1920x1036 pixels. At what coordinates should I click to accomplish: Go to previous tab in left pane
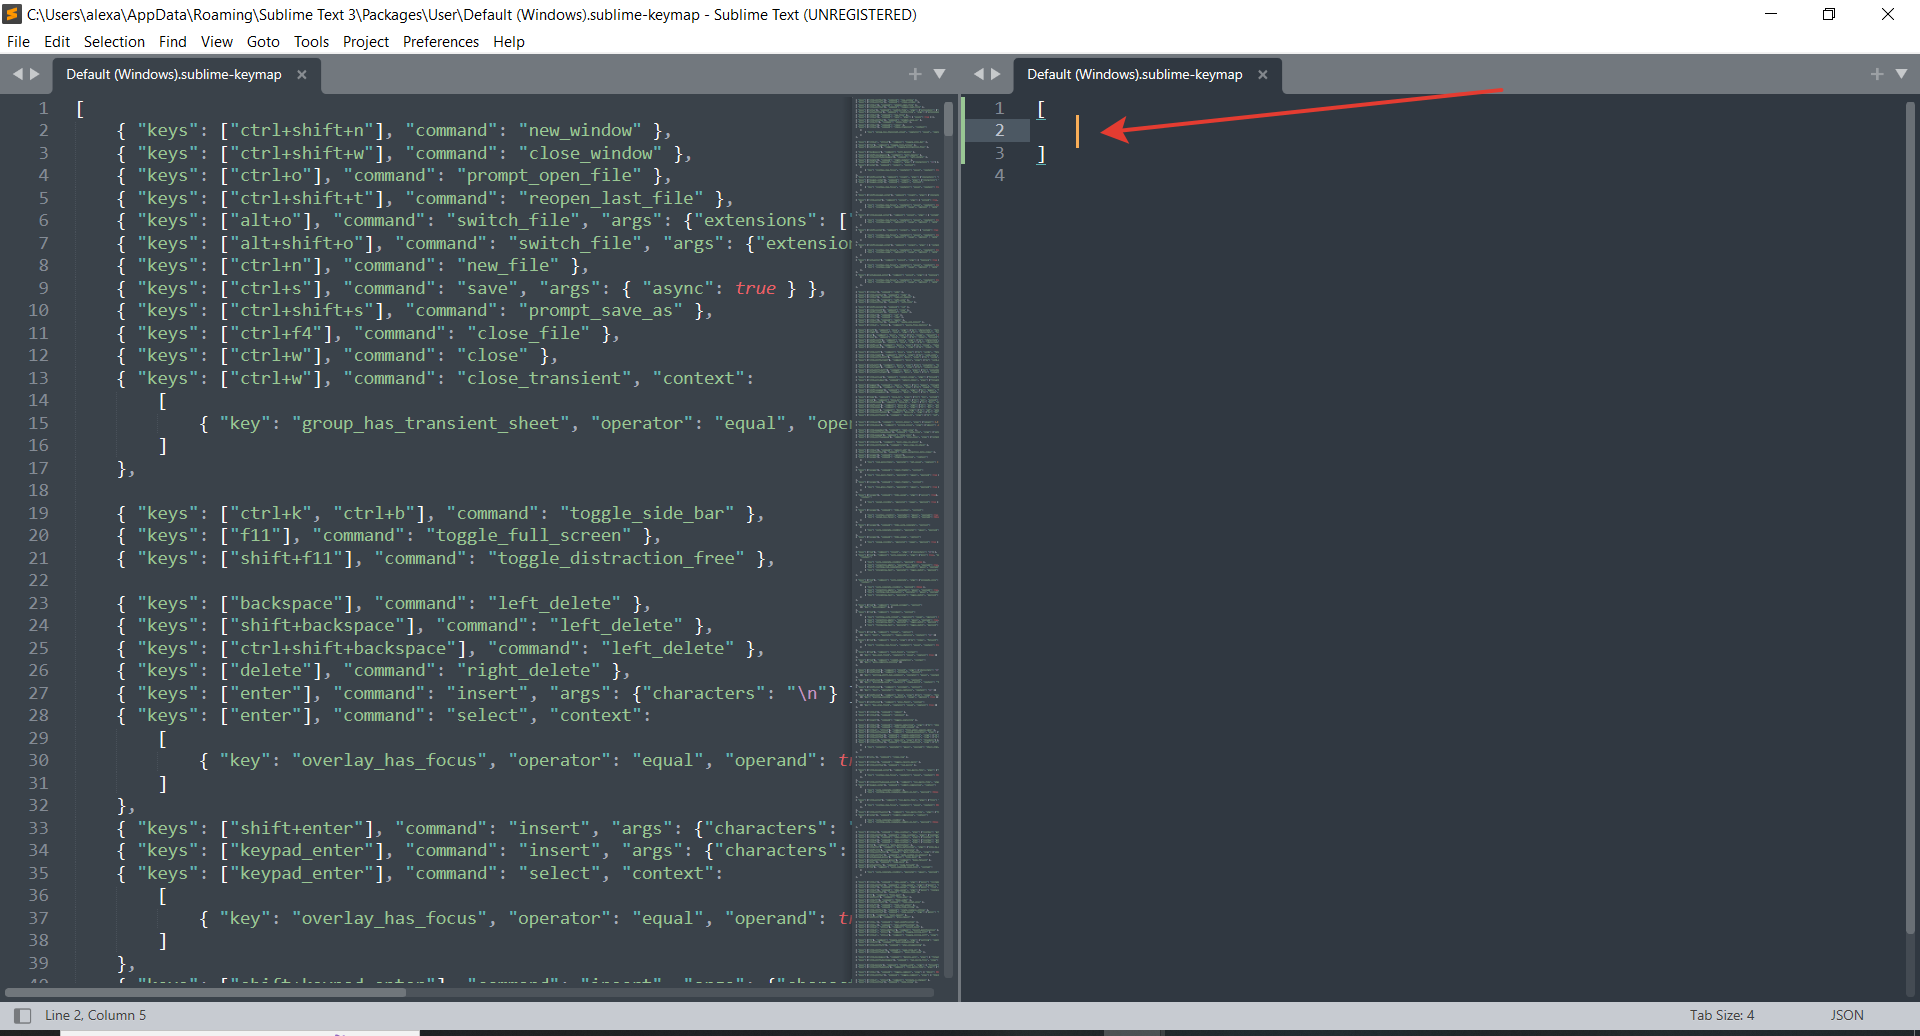tap(17, 74)
